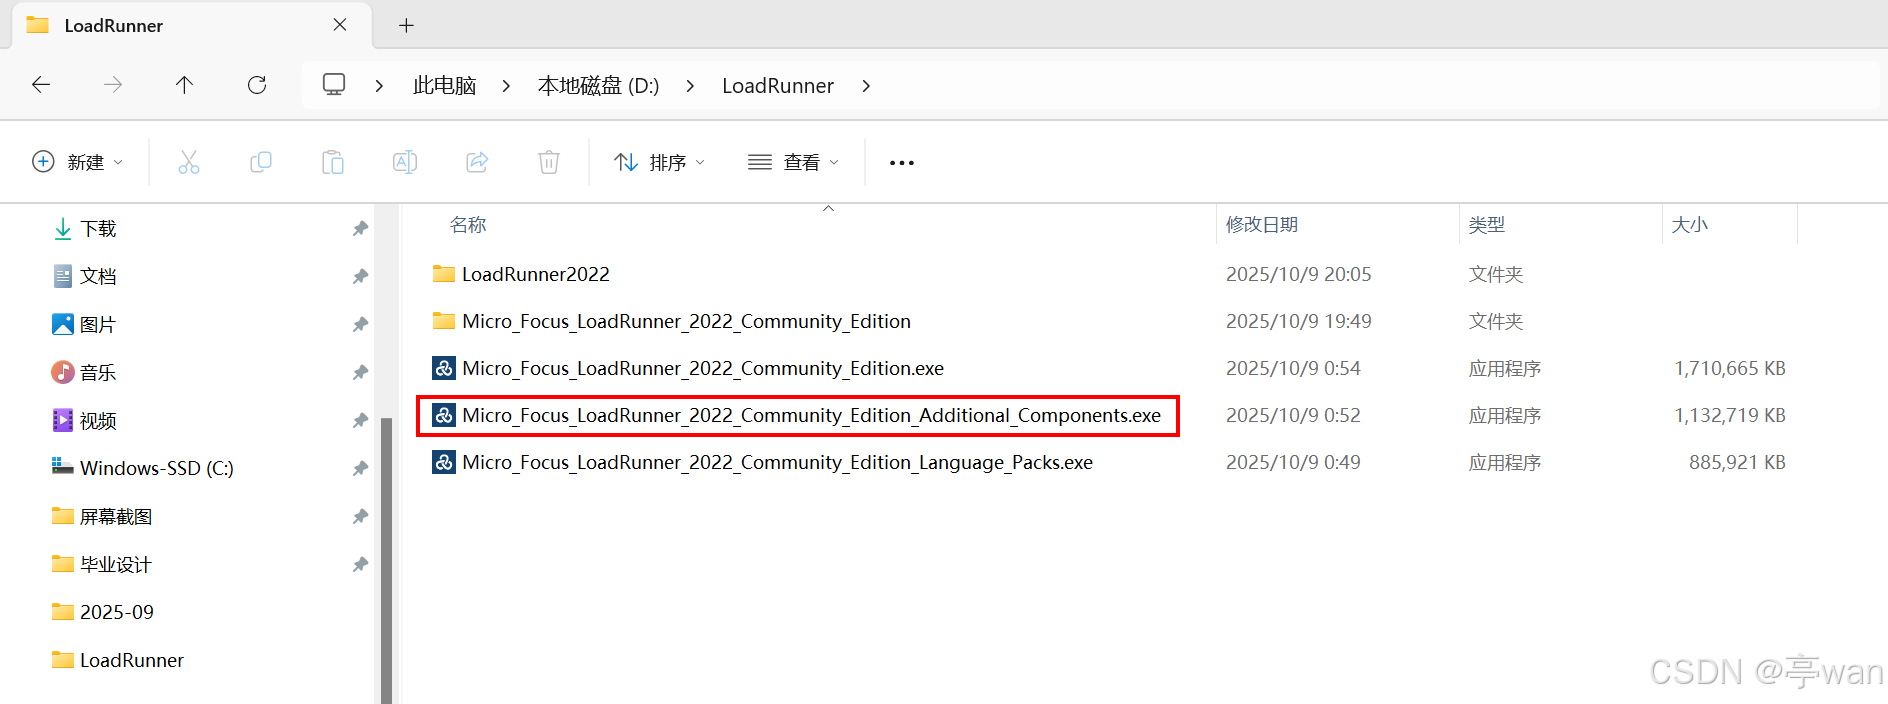Open the three-dots more options menu

click(x=902, y=163)
